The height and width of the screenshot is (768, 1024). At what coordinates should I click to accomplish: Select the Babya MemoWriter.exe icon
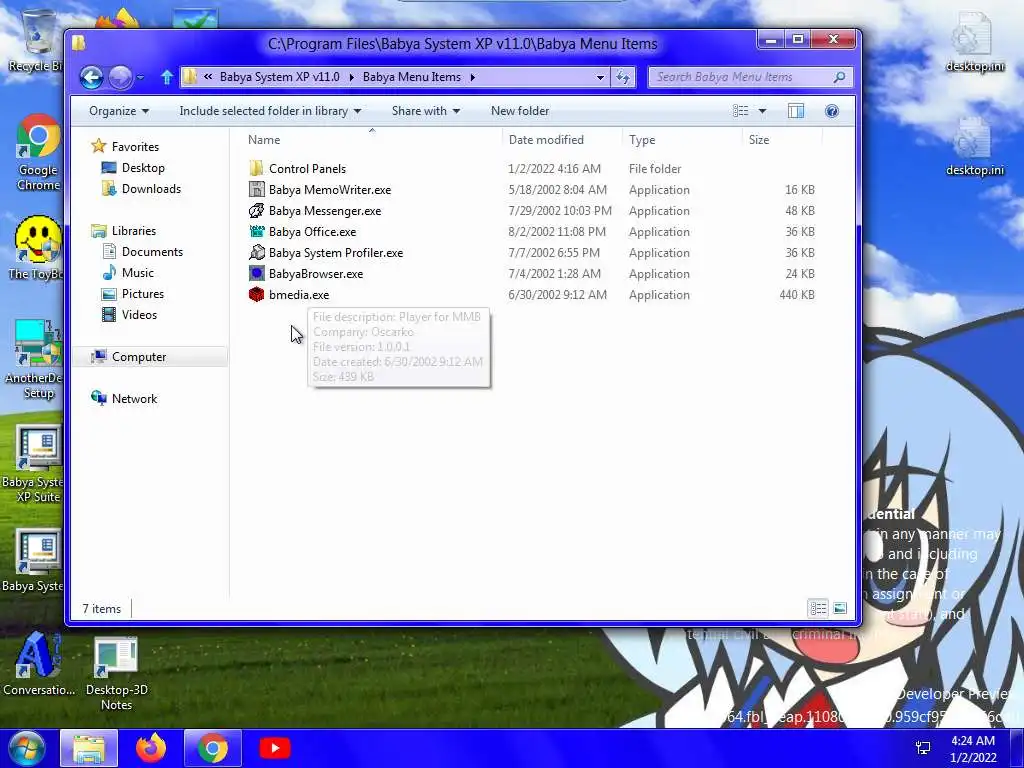[257, 189]
